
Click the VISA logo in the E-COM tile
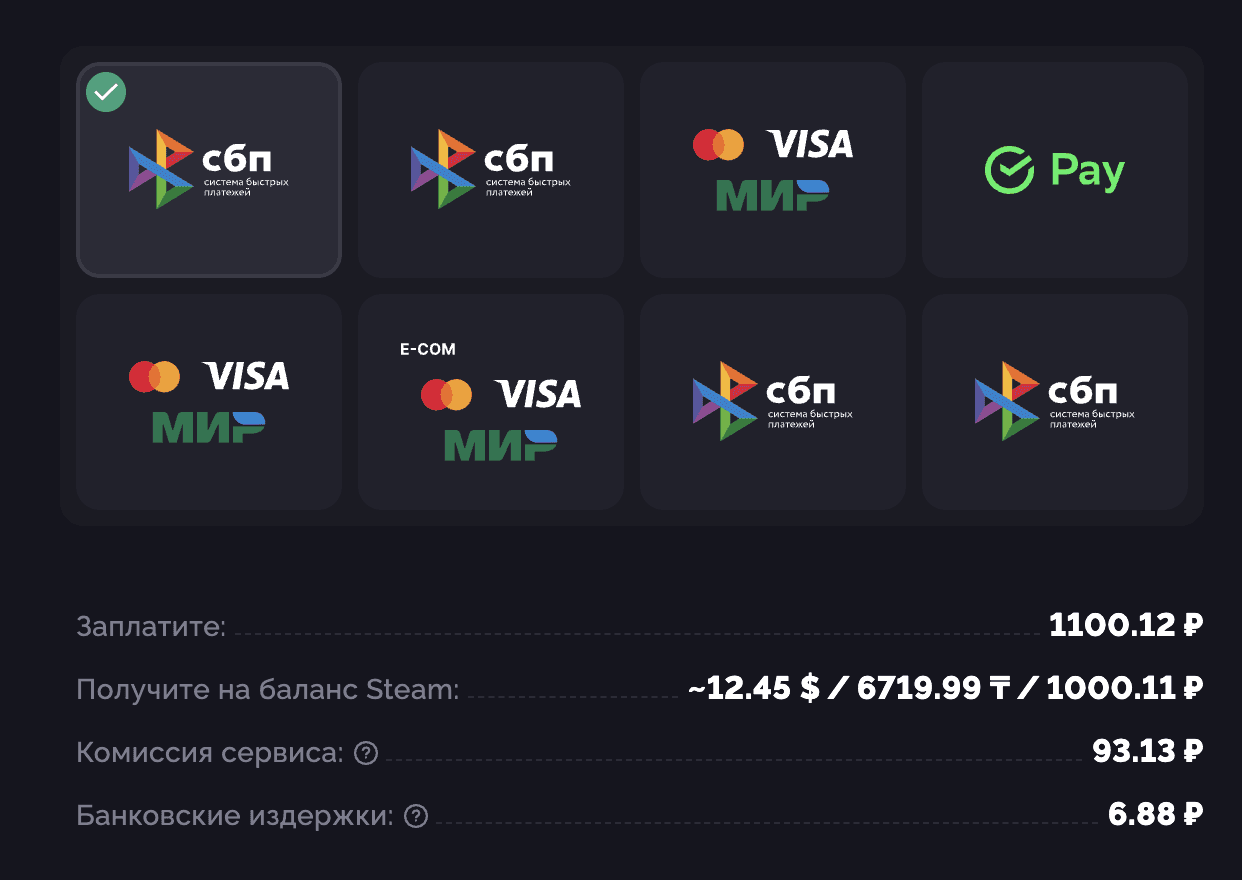(x=538, y=394)
